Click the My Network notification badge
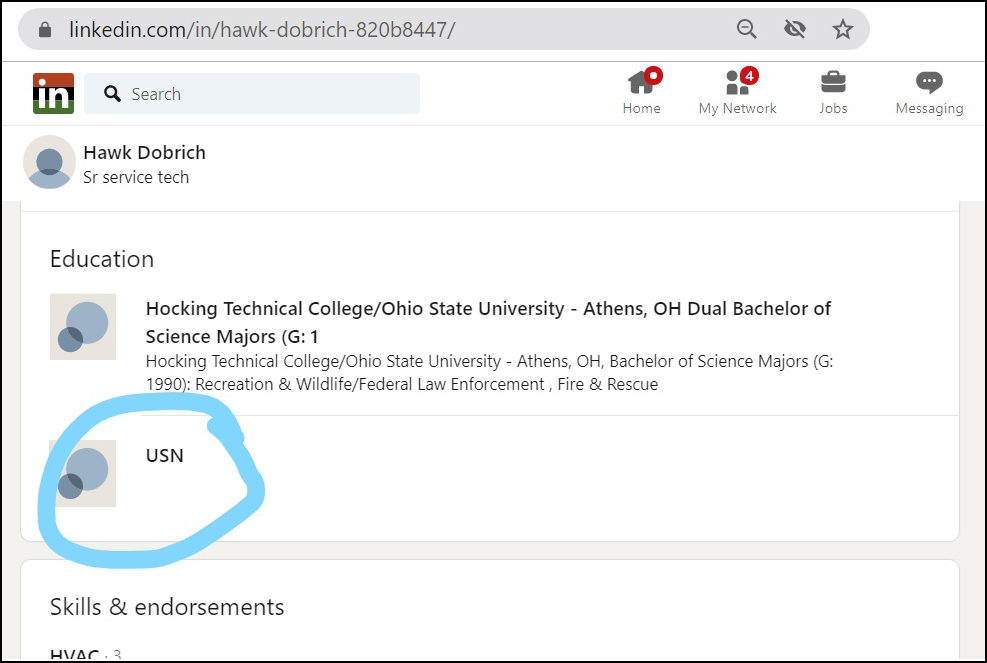The image size is (987, 663). click(750, 76)
